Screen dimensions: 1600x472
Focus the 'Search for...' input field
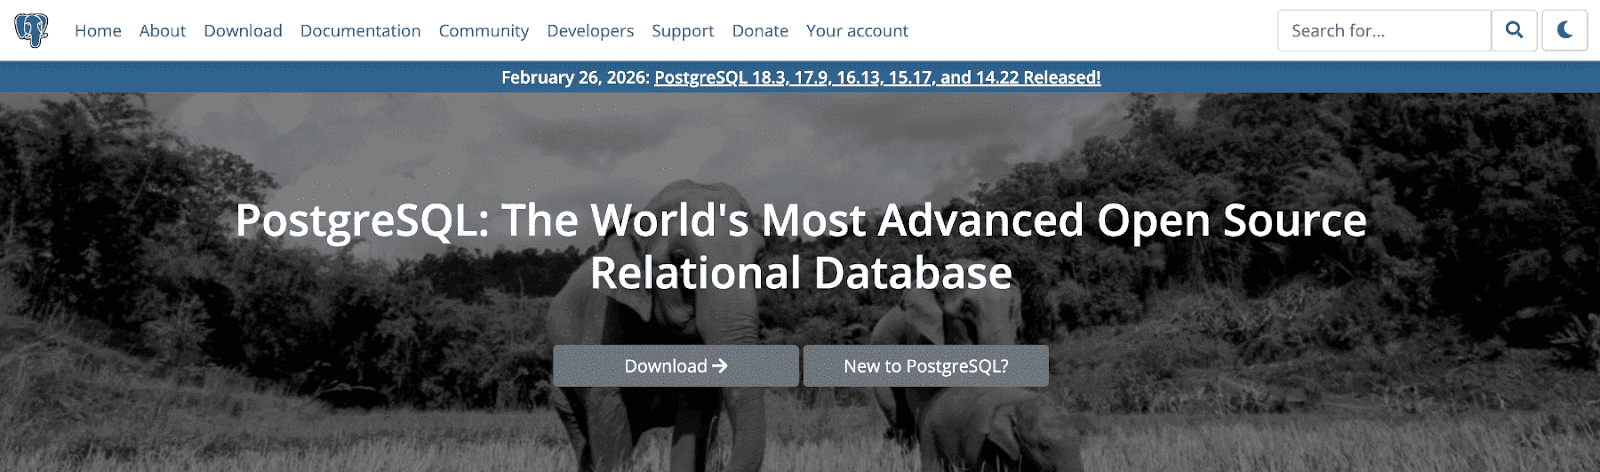1384,30
